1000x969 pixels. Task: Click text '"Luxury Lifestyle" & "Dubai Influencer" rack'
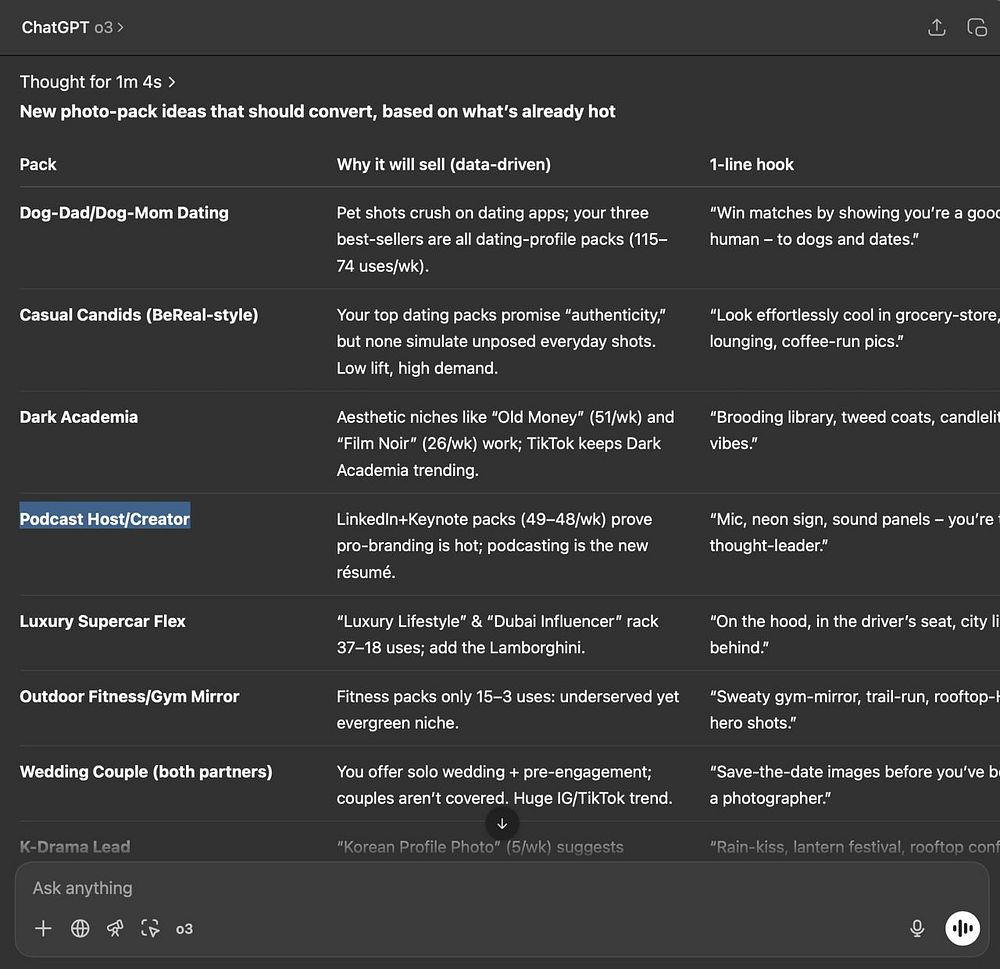pyautogui.click(x=497, y=621)
